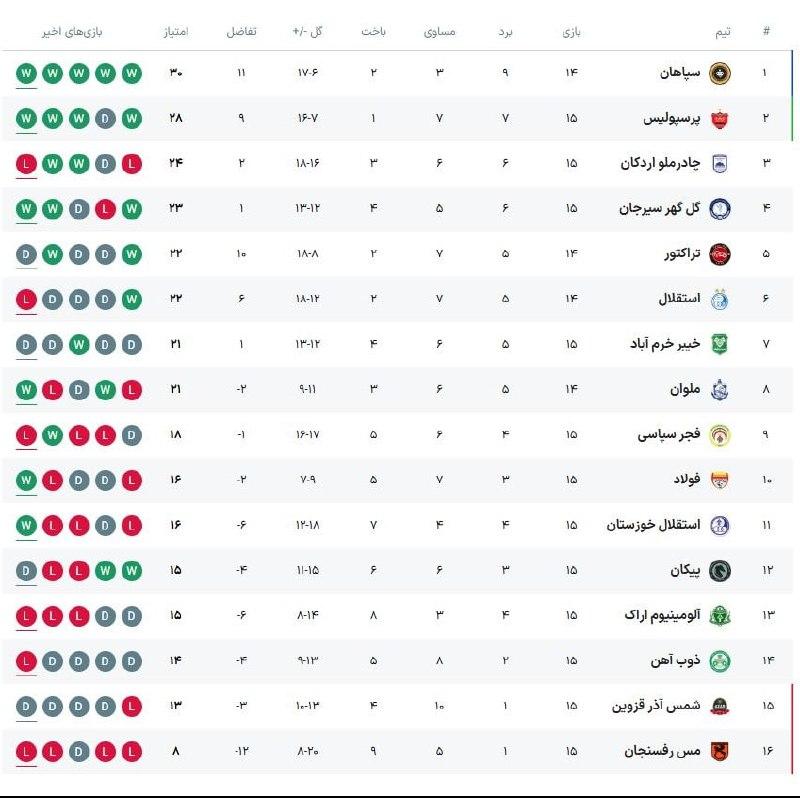800x798 pixels.
Task: Click the امتیاز (points) column header
Action: point(176,31)
